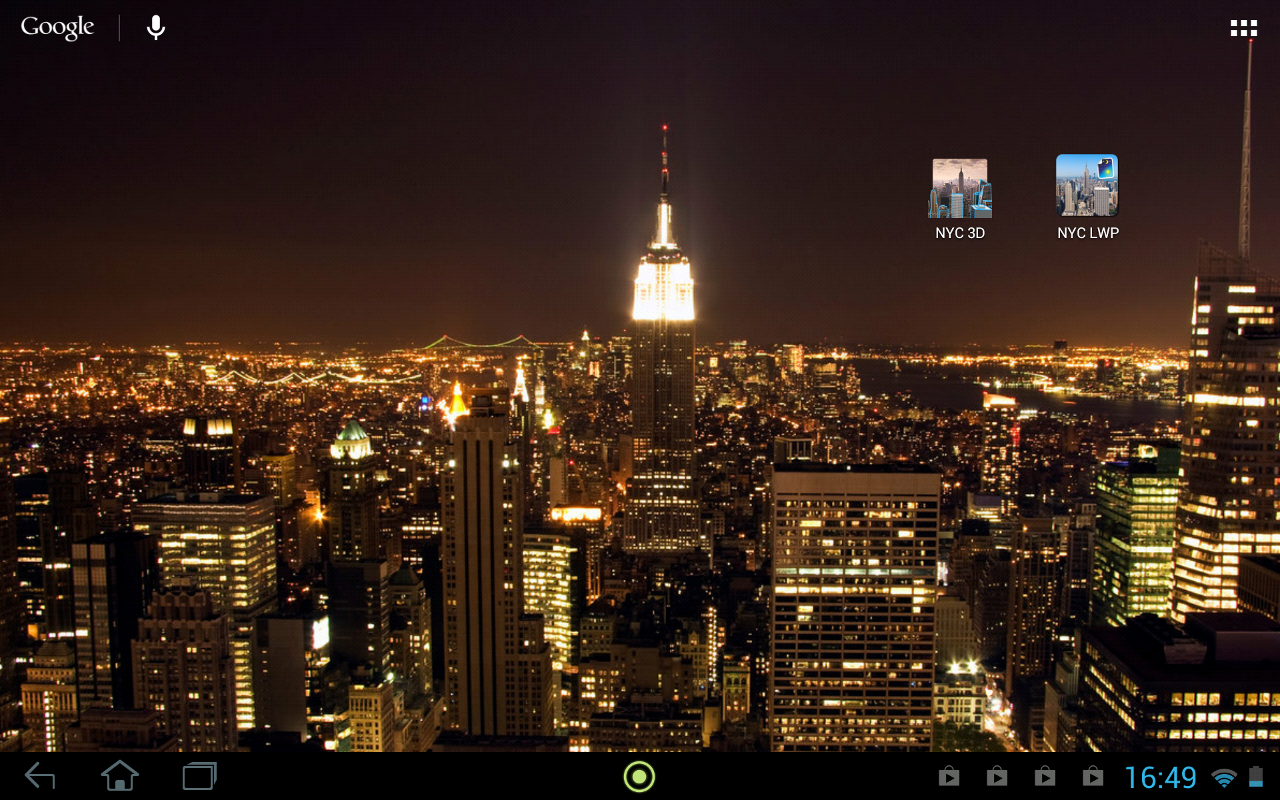This screenshot has width=1280, height=800.
Task: Show recent apps overview
Action: (x=200, y=776)
